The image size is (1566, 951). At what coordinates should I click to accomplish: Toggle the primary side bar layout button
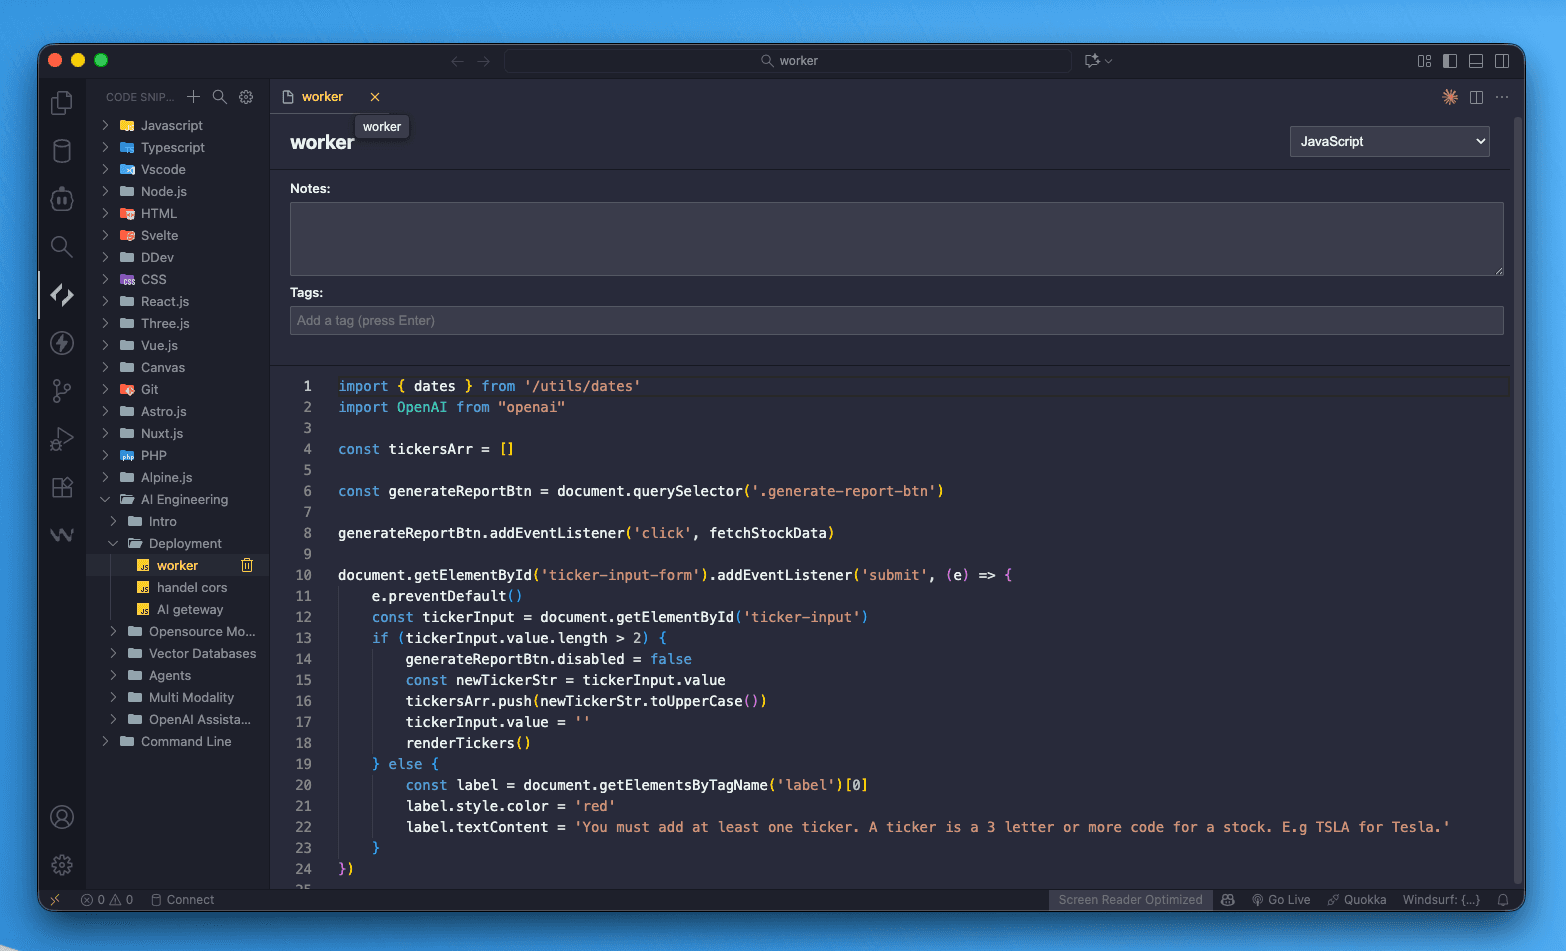[1450, 61]
